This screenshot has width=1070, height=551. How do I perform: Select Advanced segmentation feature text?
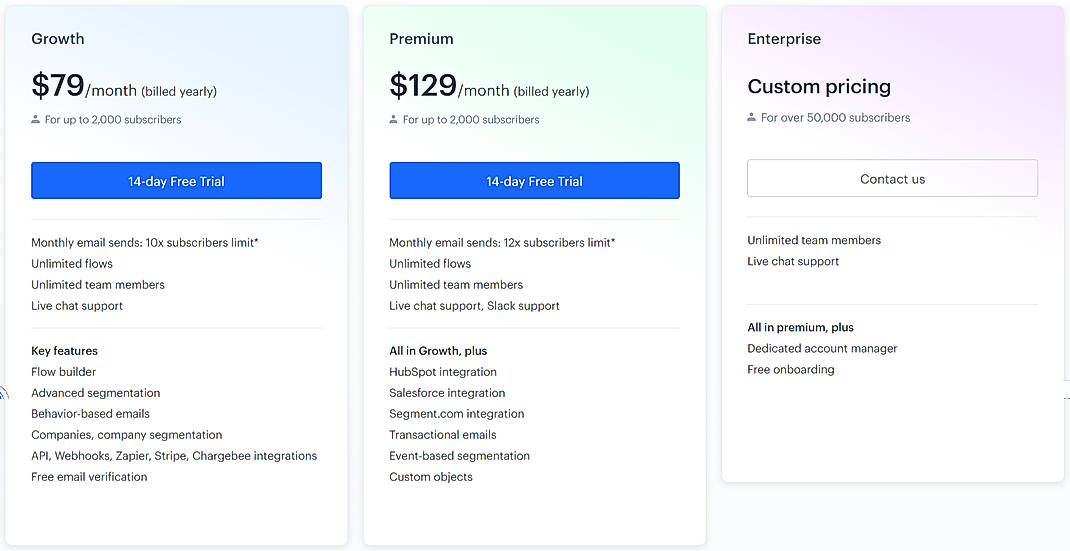tap(96, 393)
